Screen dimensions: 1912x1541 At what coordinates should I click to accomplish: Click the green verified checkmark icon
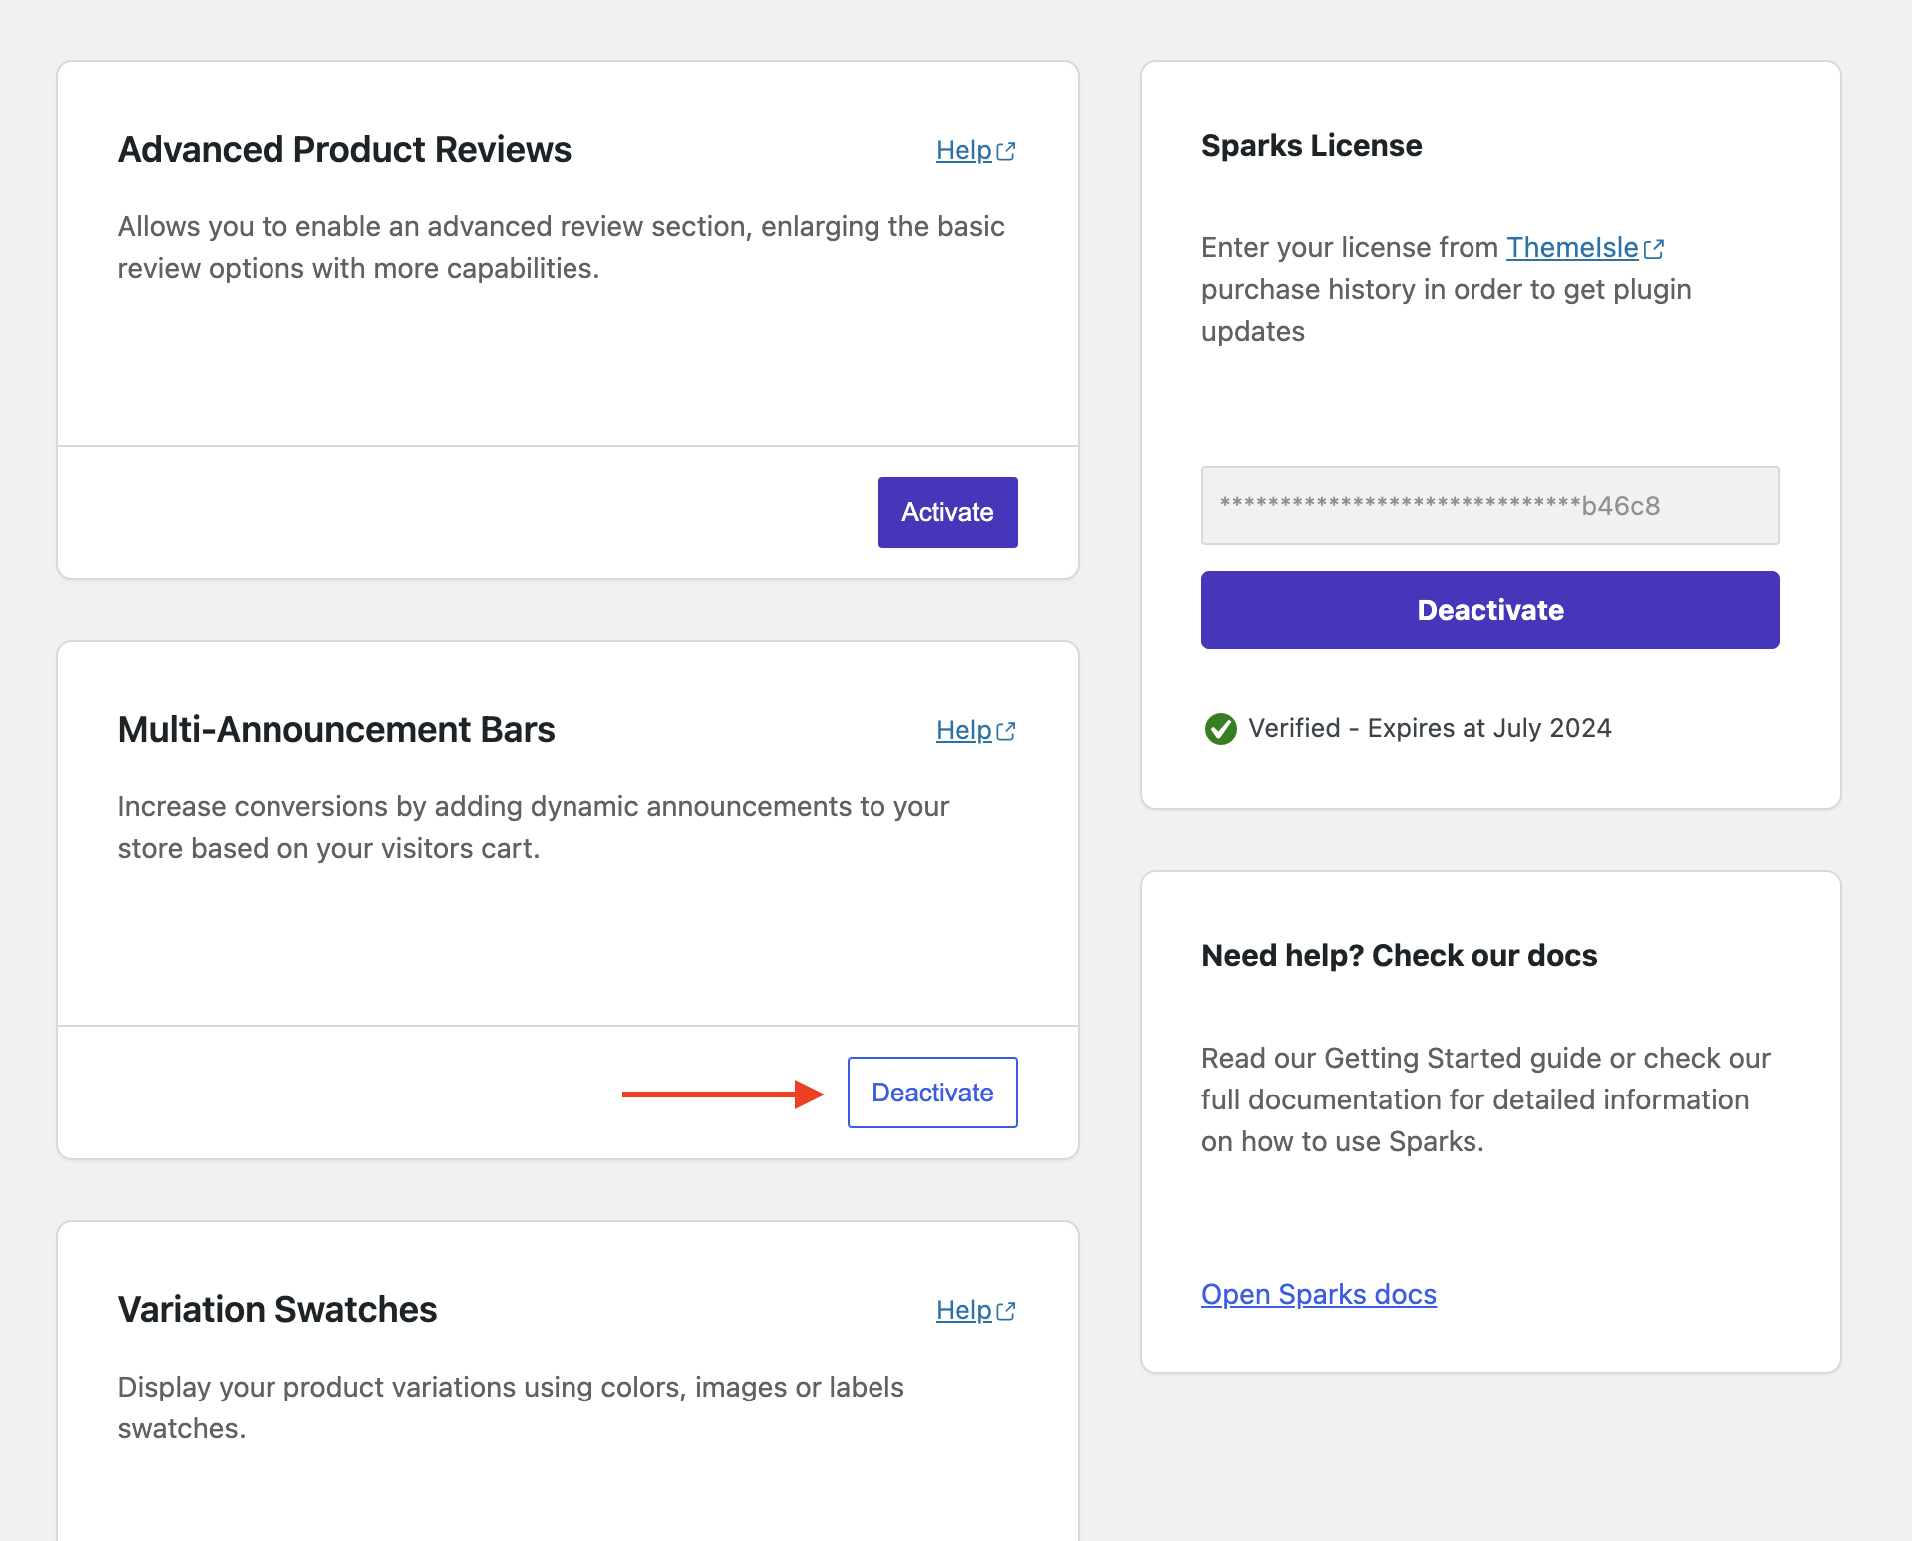(x=1220, y=729)
